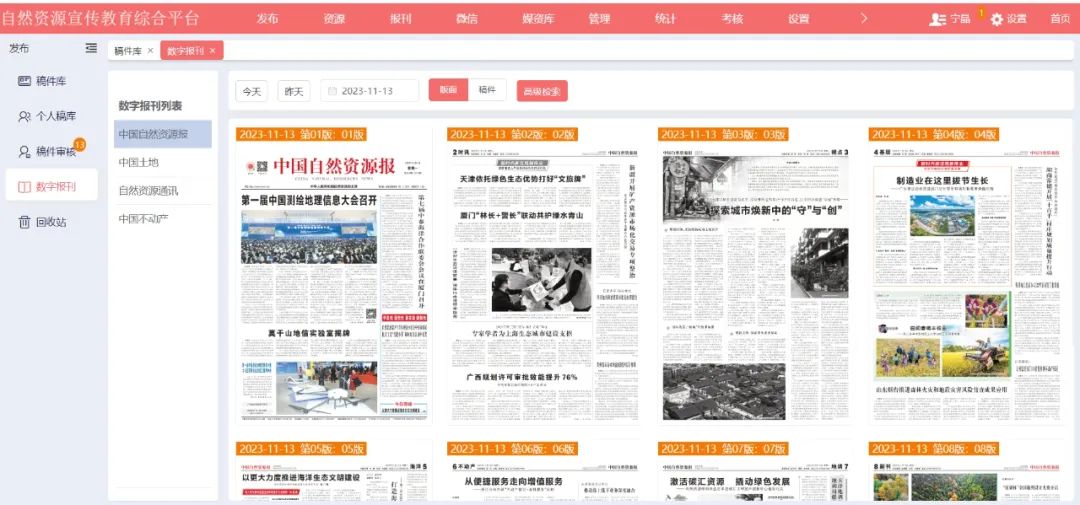Close the 稿件库 tab

coord(150,51)
